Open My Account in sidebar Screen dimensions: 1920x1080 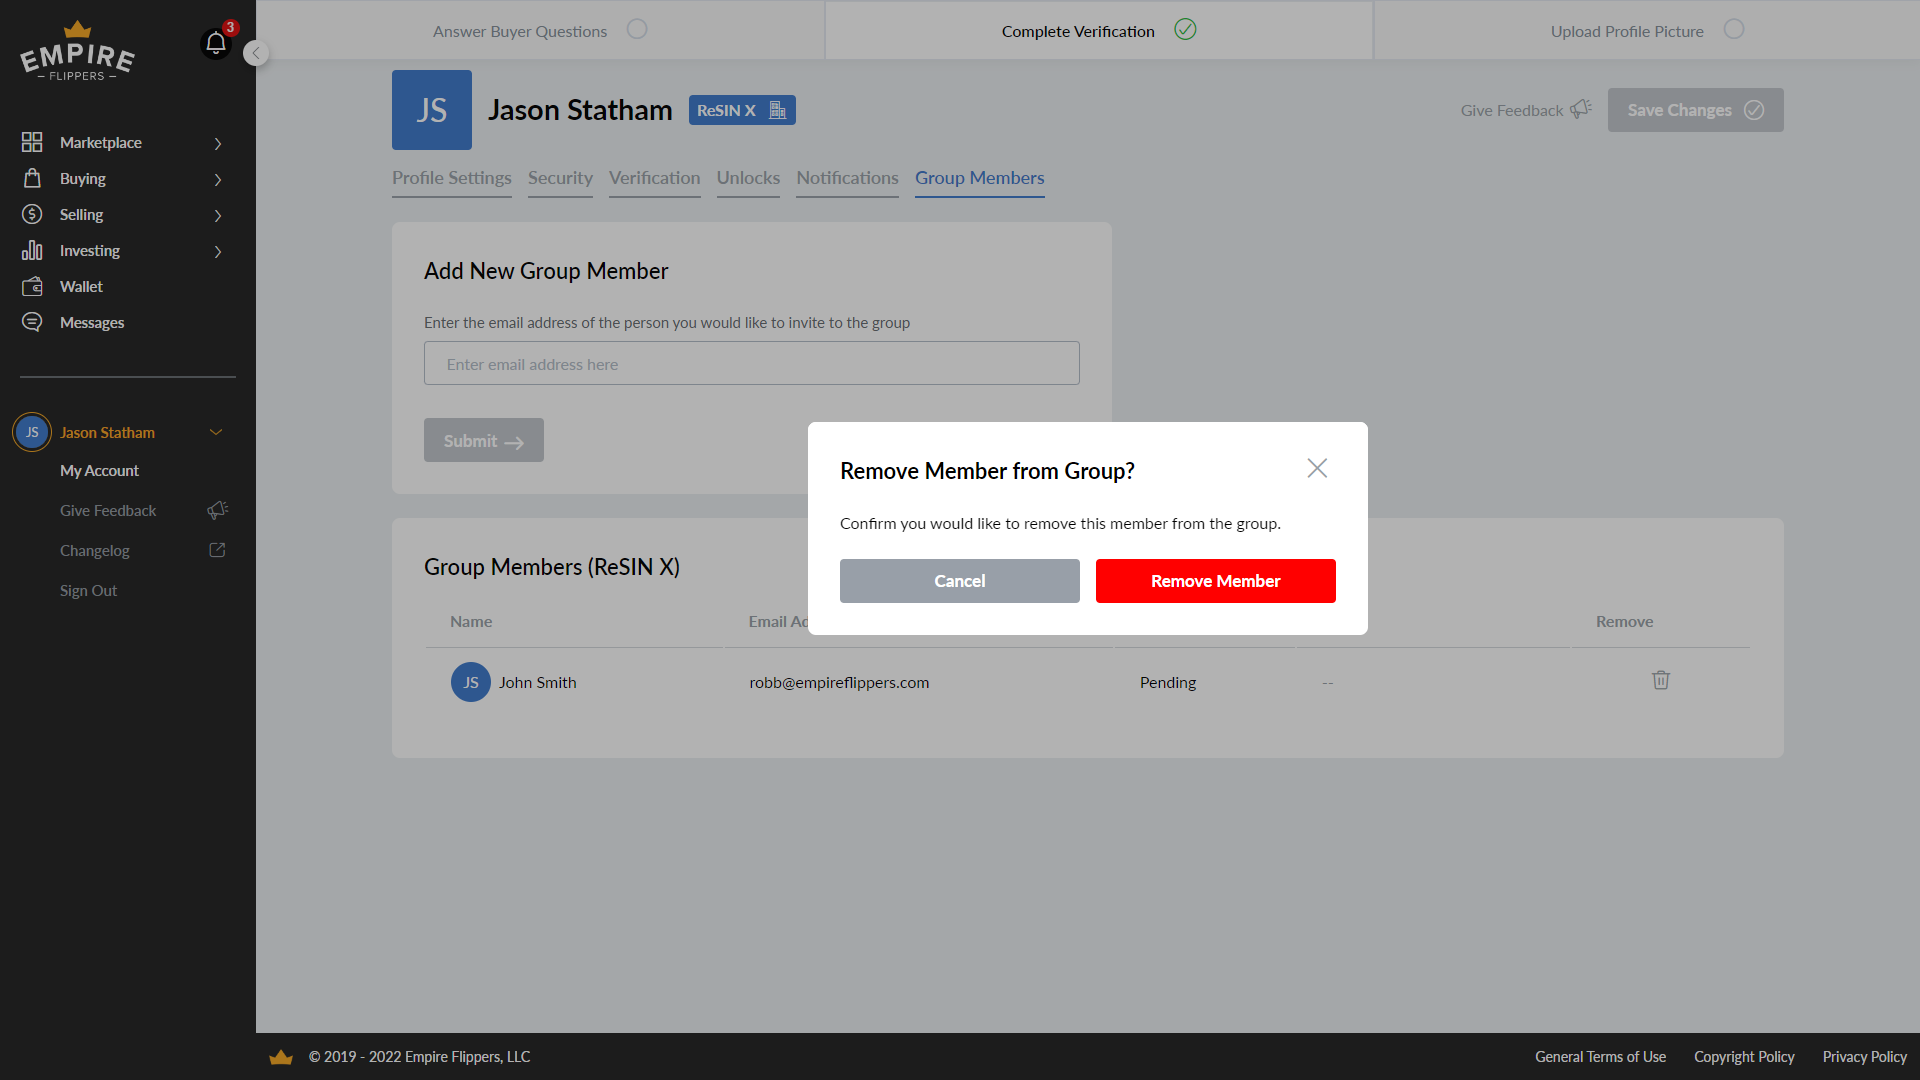99,470
